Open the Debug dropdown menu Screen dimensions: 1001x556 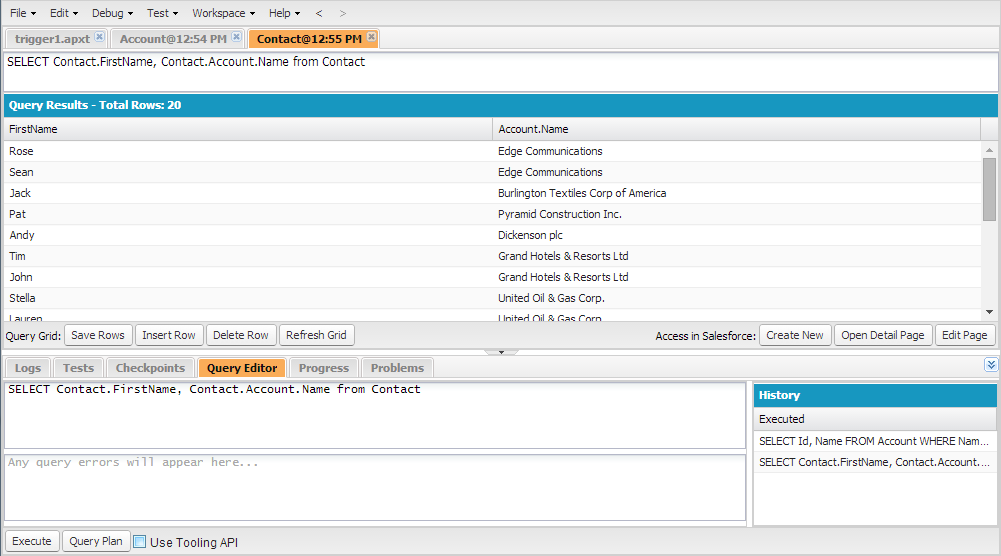(113, 13)
